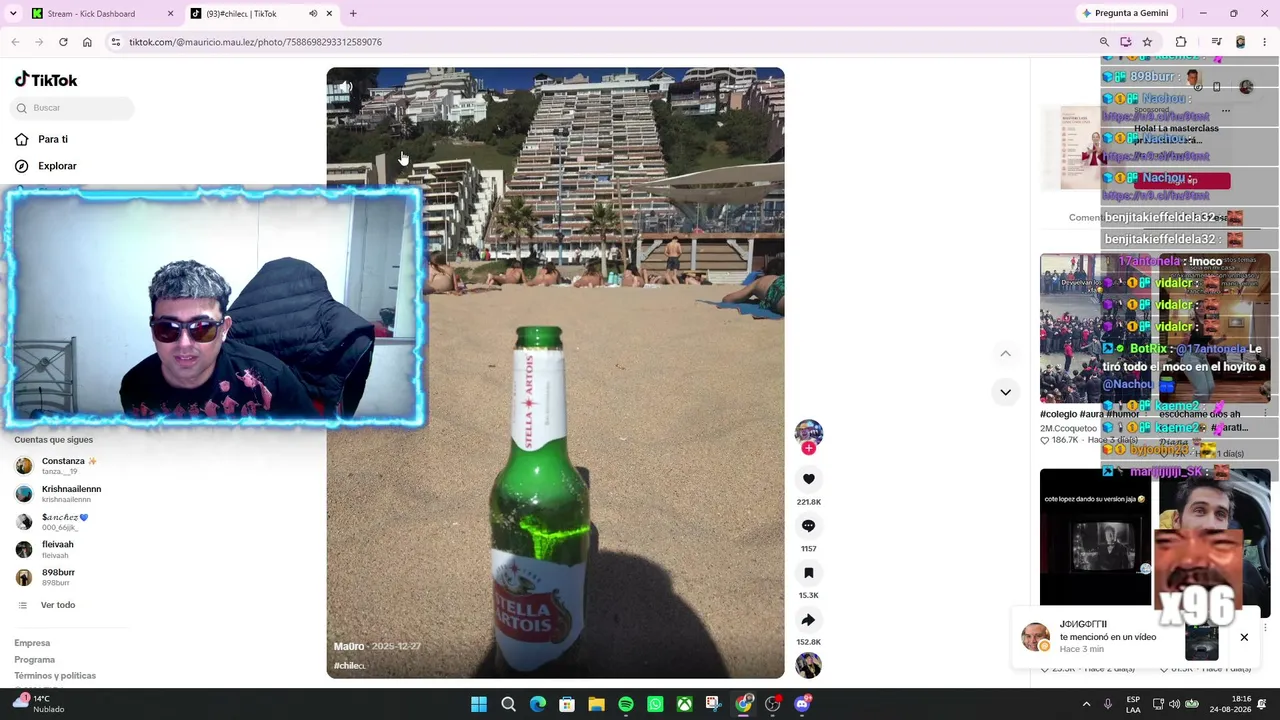1280x720 pixels.
Task: Open the #coleglo #aura #humor video thumbnail
Action: [x=1096, y=329]
